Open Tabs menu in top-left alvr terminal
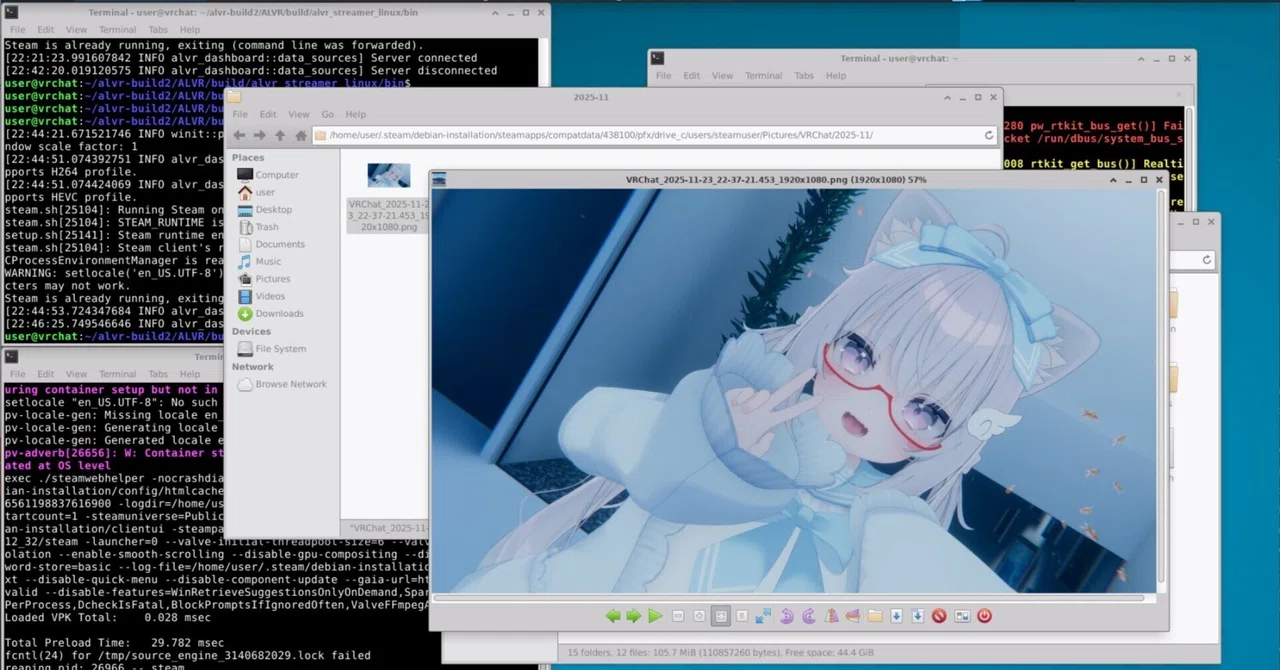The height and width of the screenshot is (670, 1280). tap(158, 30)
